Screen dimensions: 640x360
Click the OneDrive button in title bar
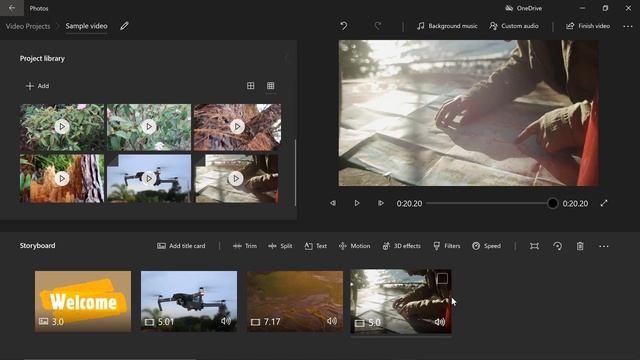point(524,8)
